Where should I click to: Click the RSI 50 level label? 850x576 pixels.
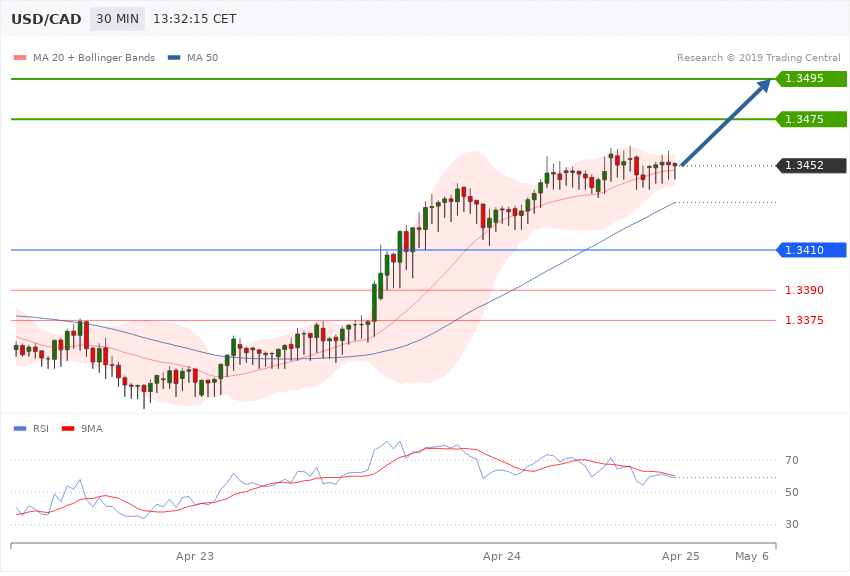(x=792, y=492)
